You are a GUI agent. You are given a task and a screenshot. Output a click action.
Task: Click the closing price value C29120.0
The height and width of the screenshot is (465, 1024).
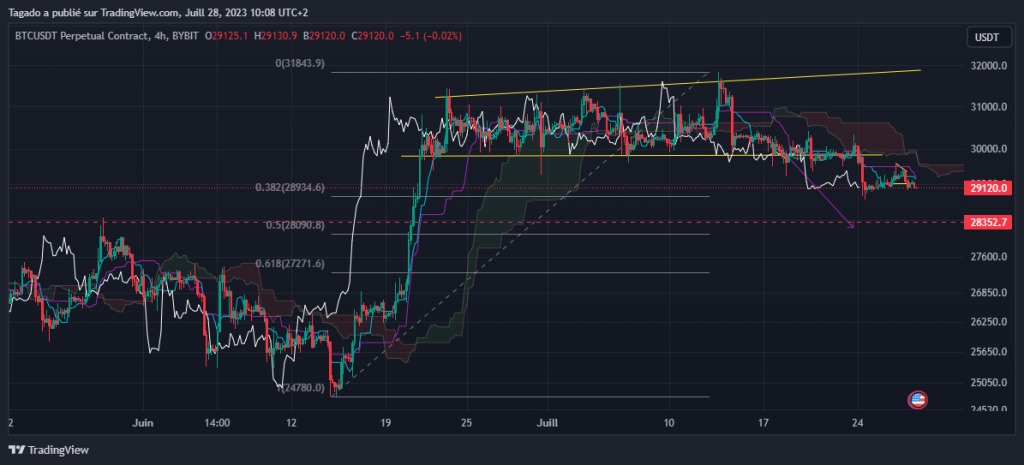373,36
